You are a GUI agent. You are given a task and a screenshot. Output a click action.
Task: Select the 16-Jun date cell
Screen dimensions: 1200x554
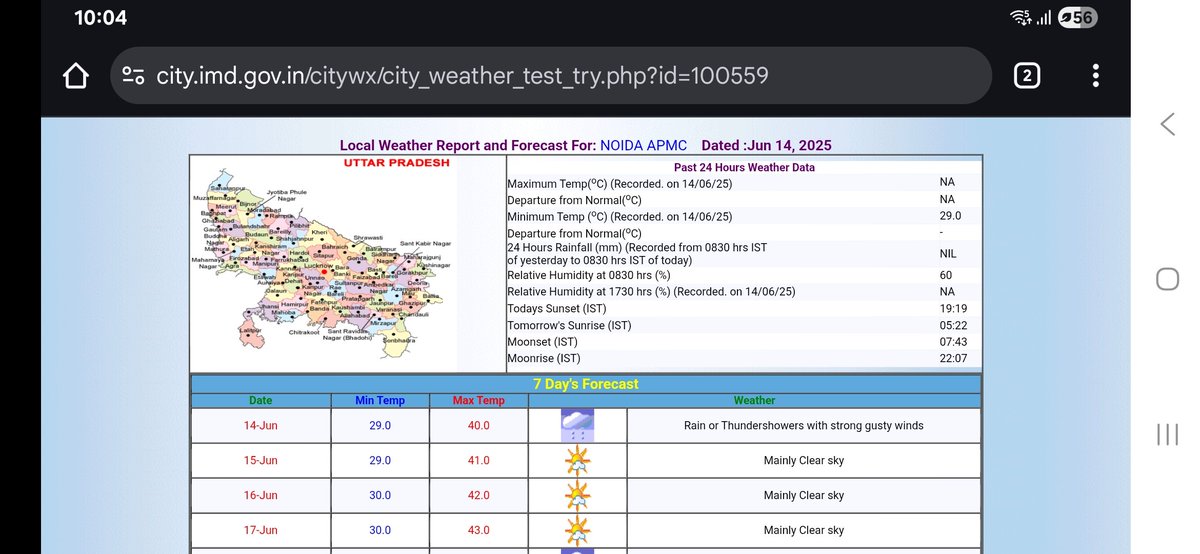pyautogui.click(x=260, y=495)
